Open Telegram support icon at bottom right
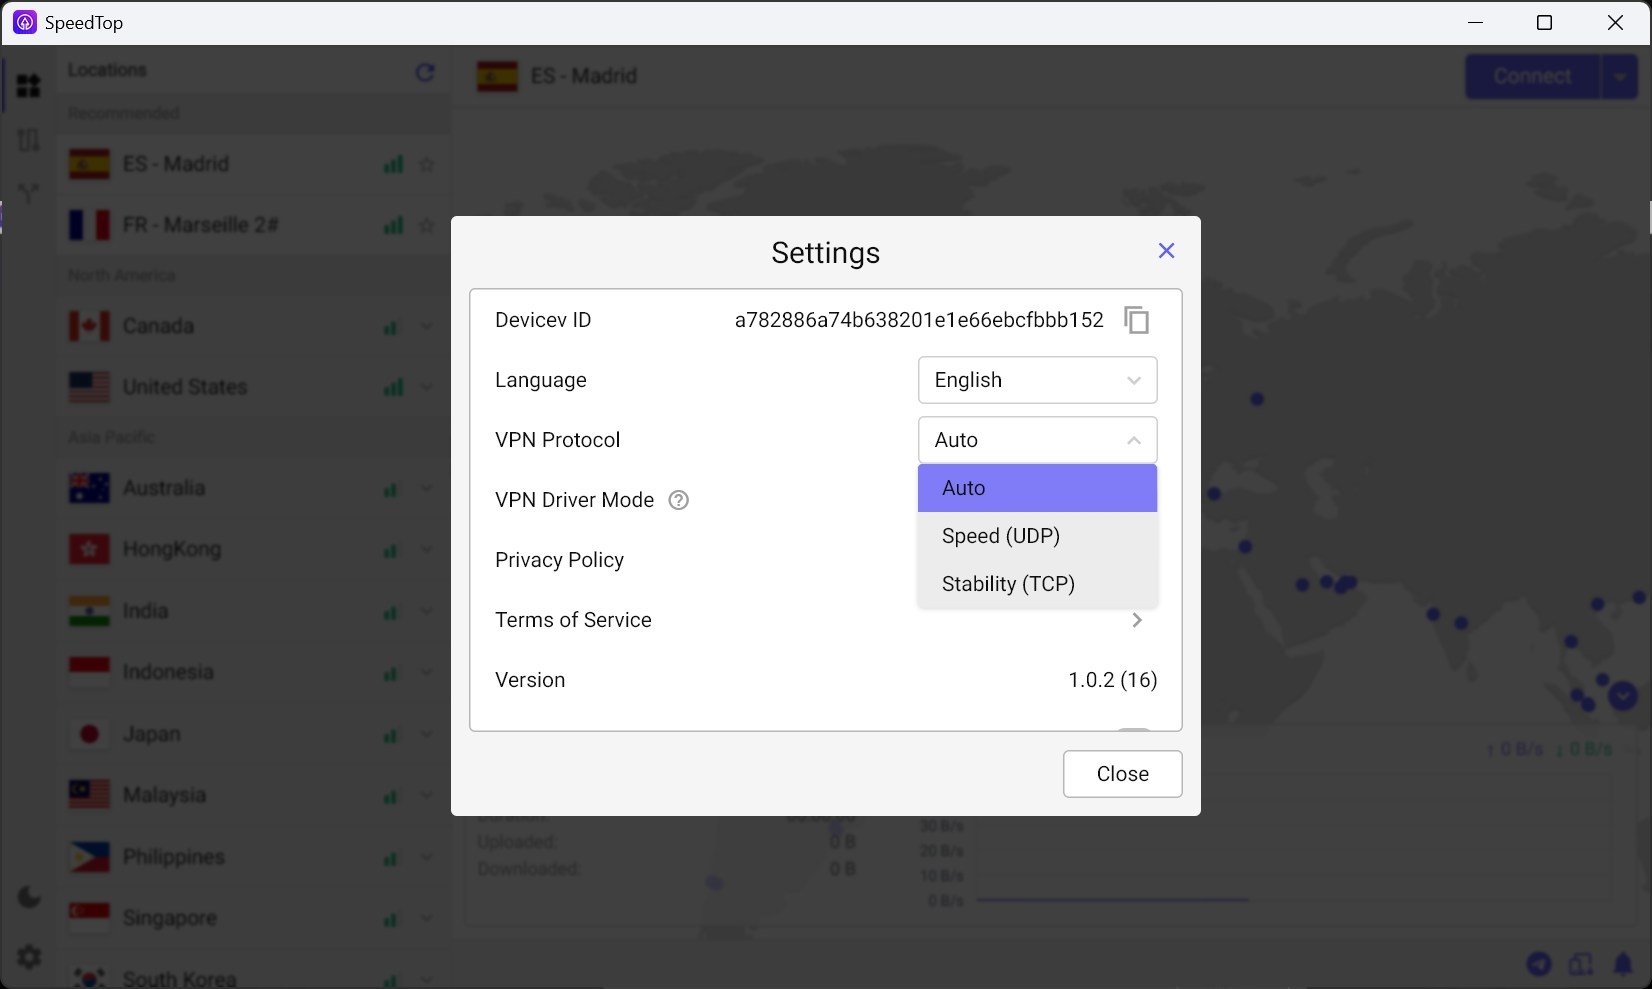 [x=1538, y=964]
